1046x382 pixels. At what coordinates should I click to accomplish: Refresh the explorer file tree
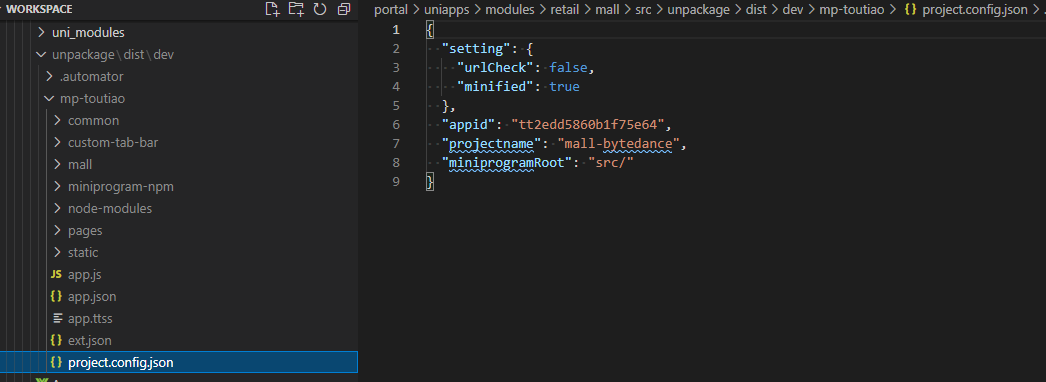click(320, 9)
